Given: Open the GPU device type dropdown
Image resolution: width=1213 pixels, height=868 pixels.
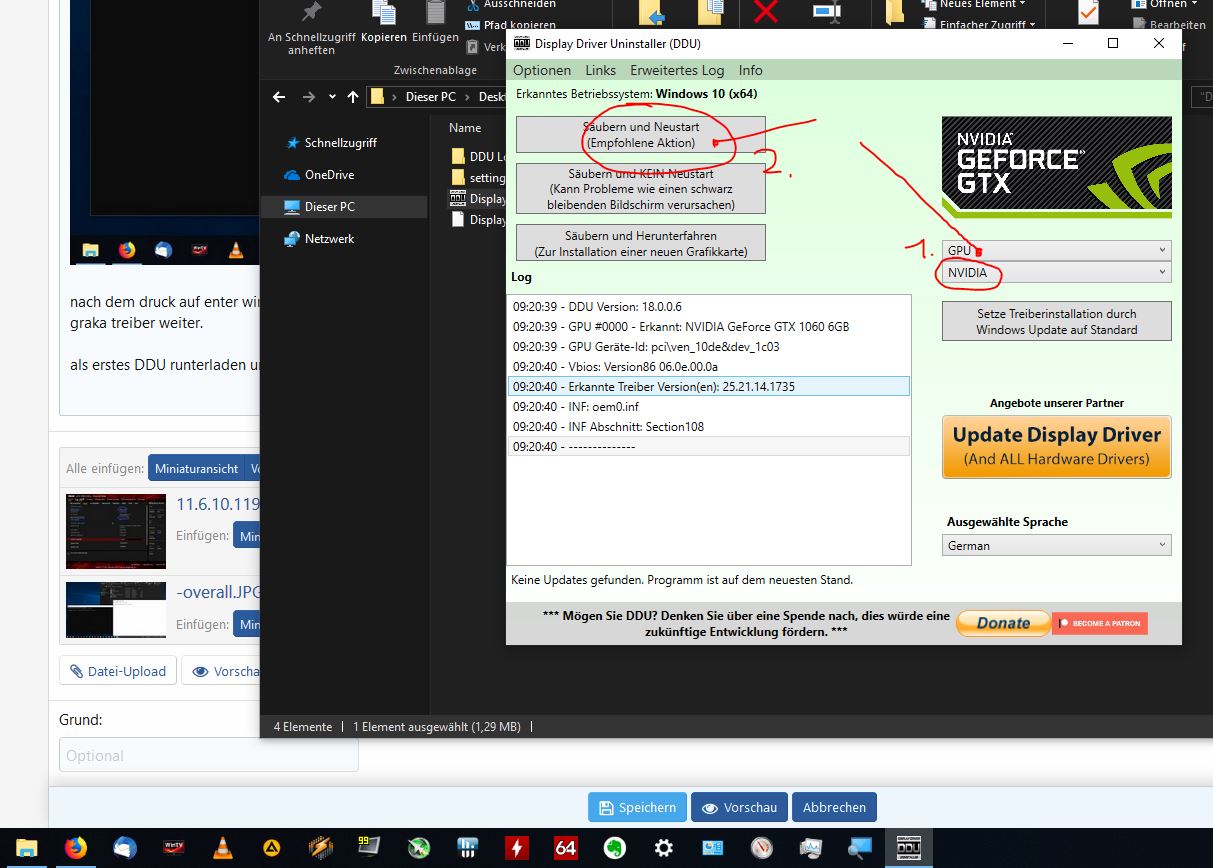Looking at the screenshot, I should [1056, 250].
